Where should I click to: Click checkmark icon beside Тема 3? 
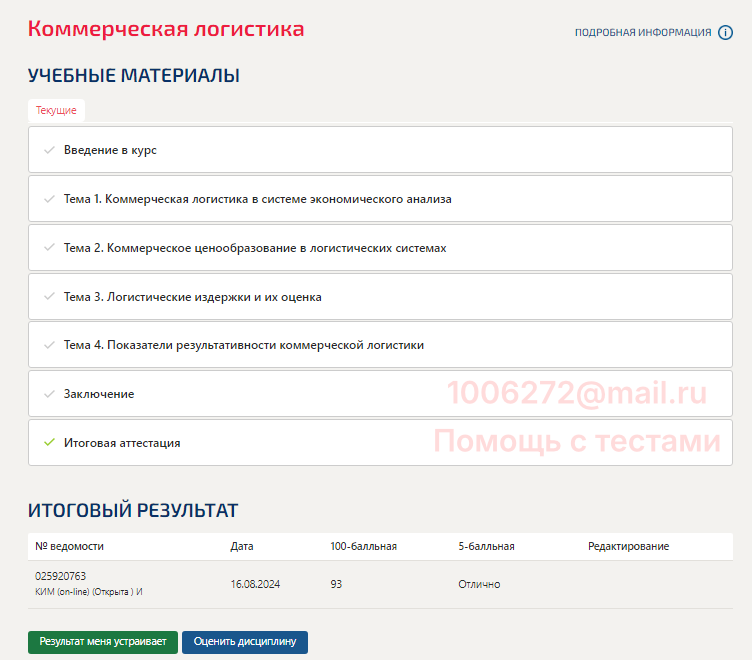click(x=48, y=297)
